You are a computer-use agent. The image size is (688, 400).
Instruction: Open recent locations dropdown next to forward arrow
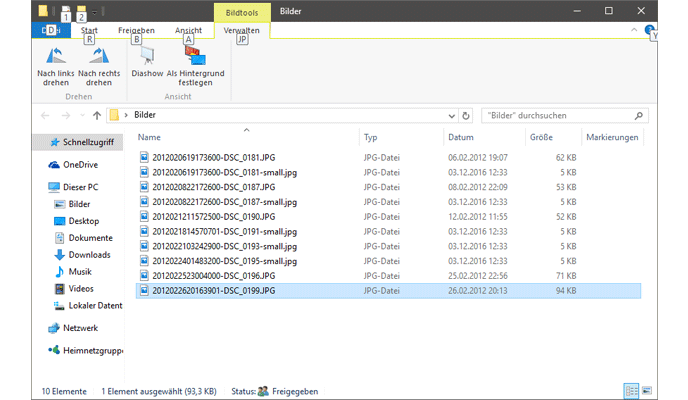tap(80, 115)
